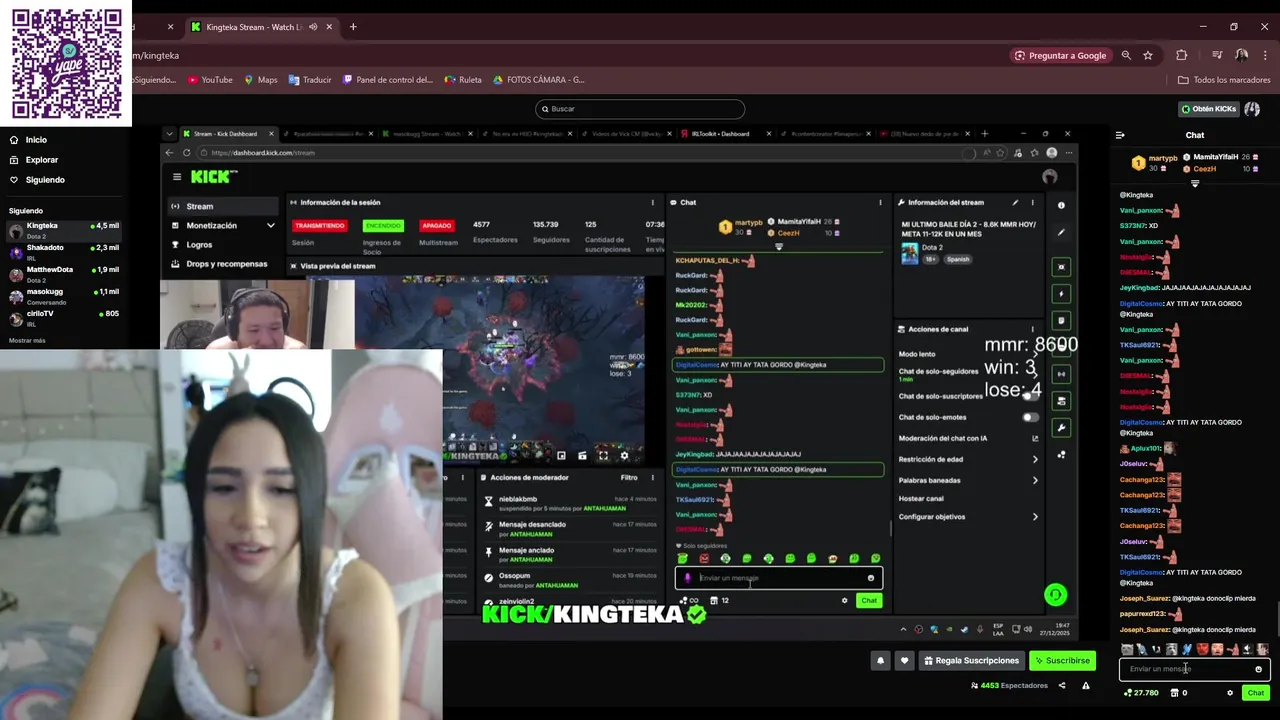Expand Restricción de edad row
1280x720 pixels.
click(x=968, y=459)
